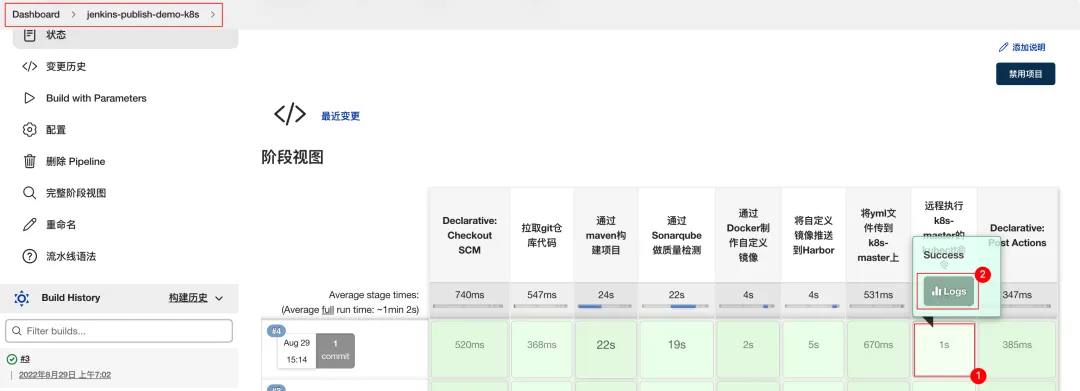
Task: Click the change history code brackets icon
Action: (x=29, y=67)
